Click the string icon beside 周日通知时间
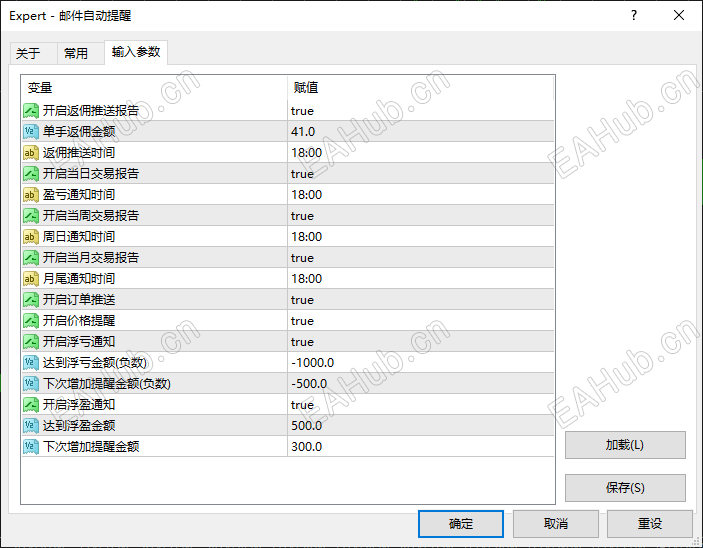 [x=31, y=237]
